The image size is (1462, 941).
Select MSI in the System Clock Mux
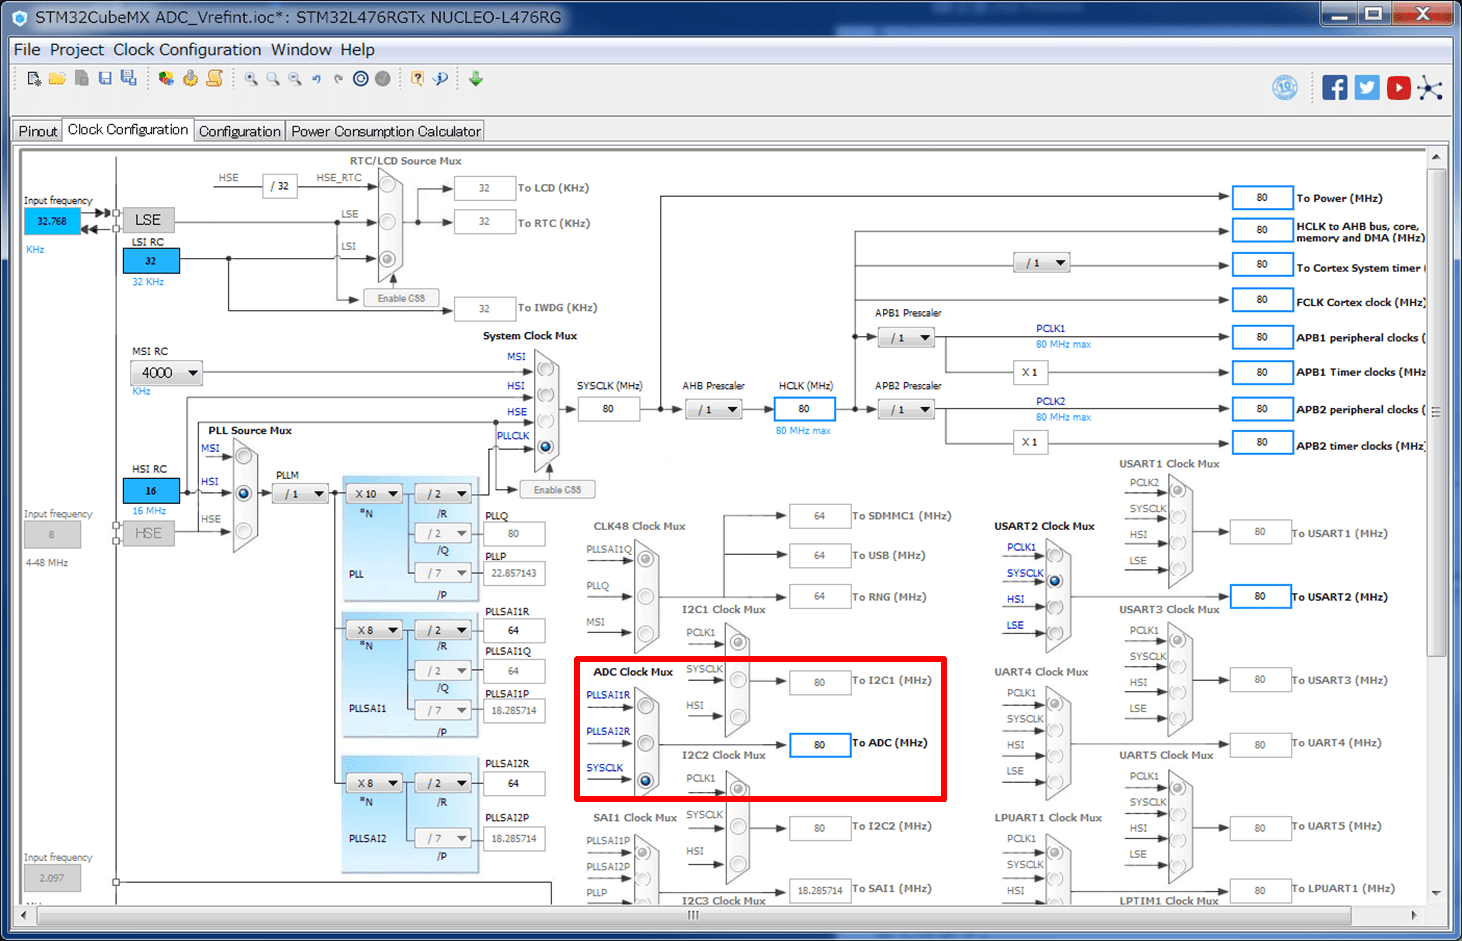(x=545, y=369)
